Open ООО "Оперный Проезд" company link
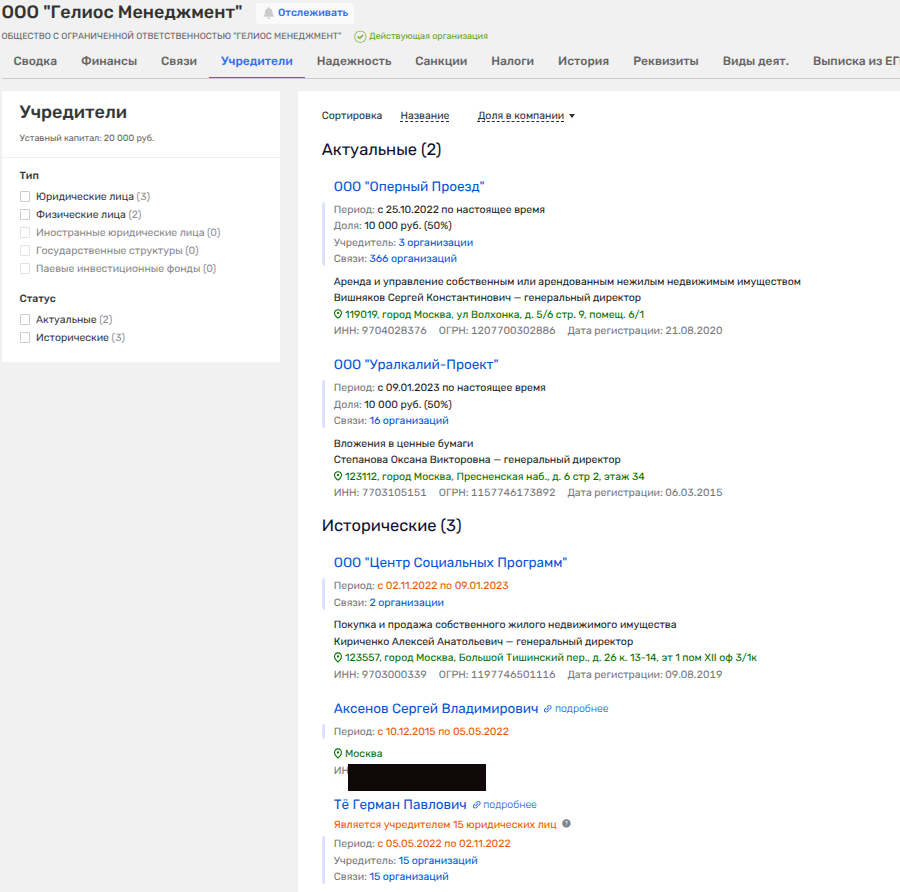900x892 pixels. 409,187
